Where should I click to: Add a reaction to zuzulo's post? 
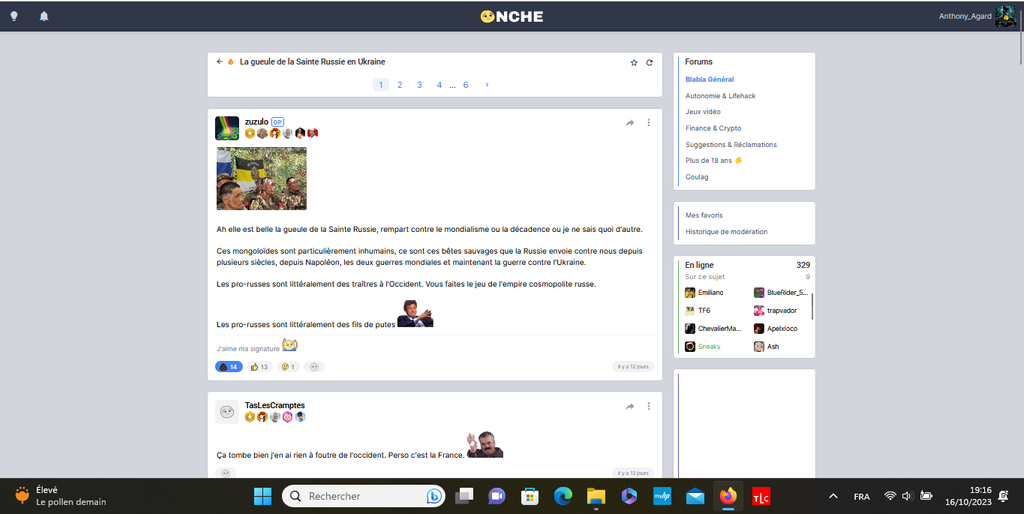314,367
